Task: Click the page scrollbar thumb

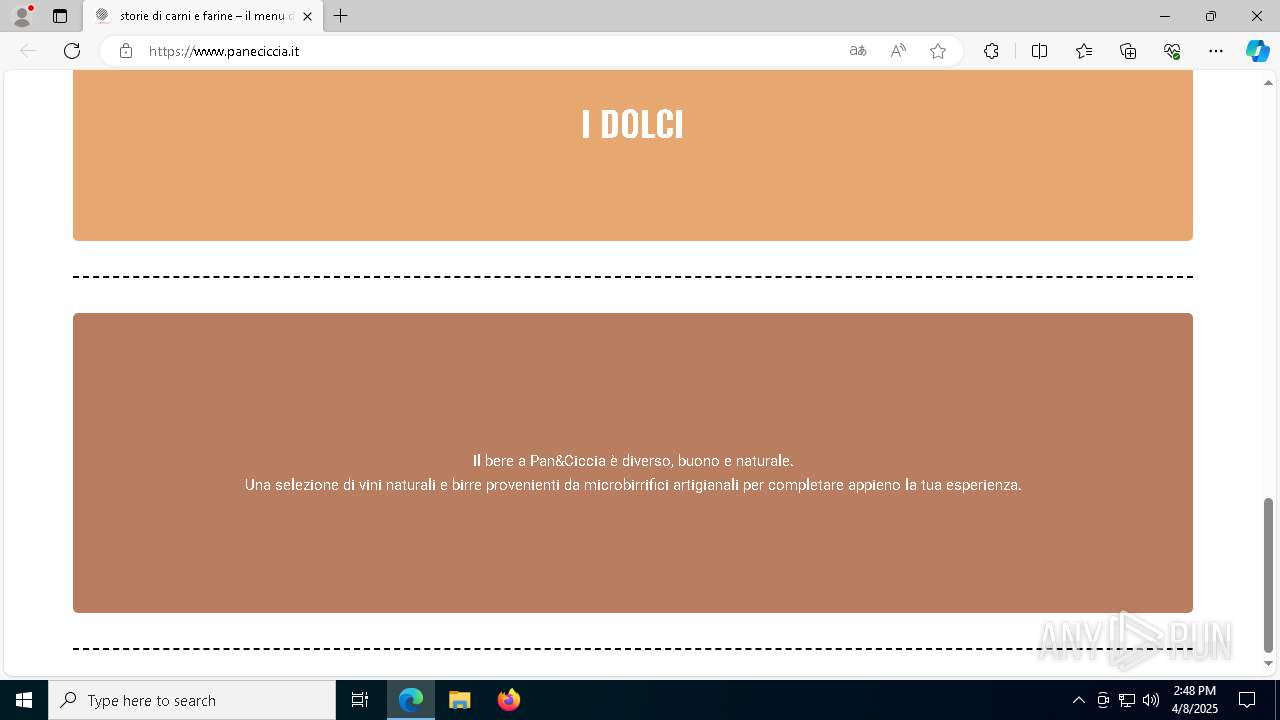Action: coord(1268,574)
